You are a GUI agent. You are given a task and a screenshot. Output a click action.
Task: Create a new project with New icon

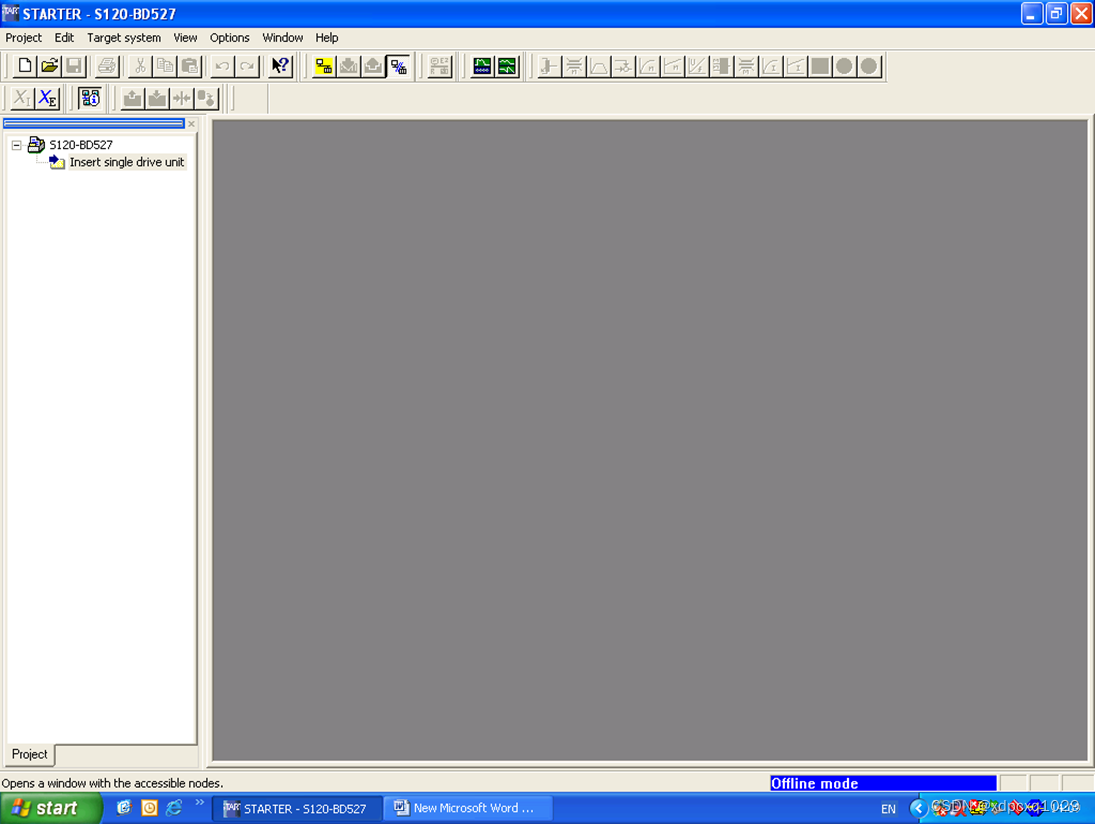[x=24, y=66]
